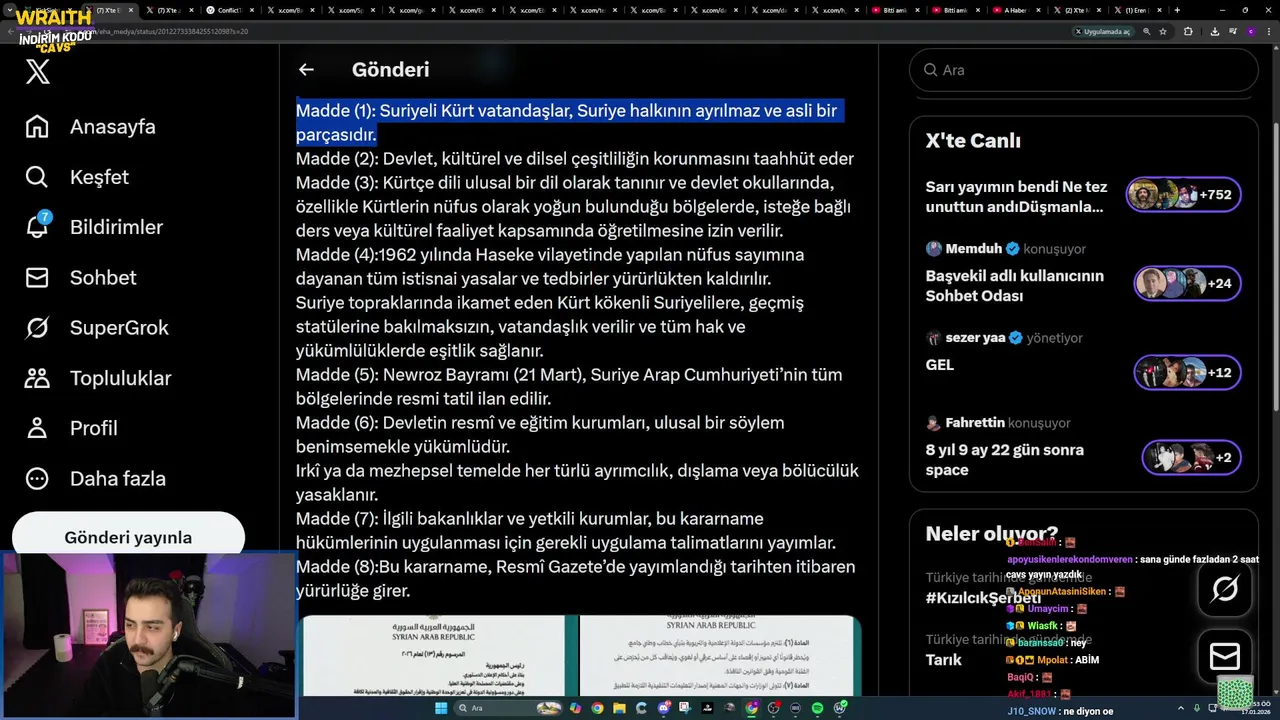This screenshot has width=1280, height=720.
Task: Click the Grok floating button
Action: click(x=1224, y=588)
